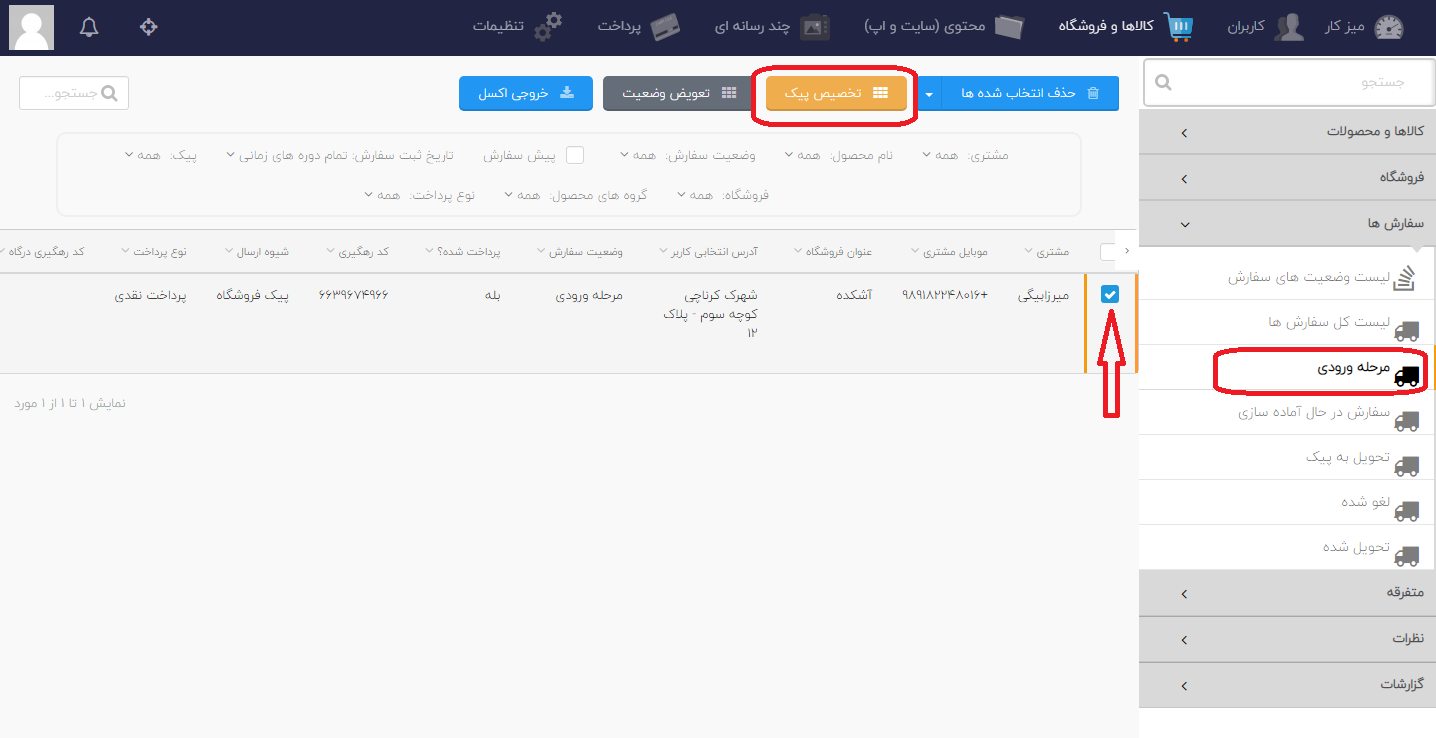Sort by شیوه ارسال column header
Viewport: 1436px width, 738px height.
257,252
